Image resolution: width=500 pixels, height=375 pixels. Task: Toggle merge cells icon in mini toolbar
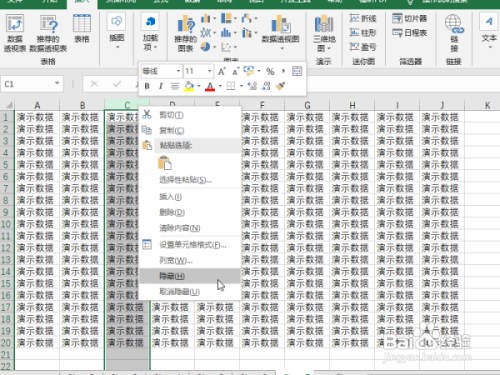tap(297, 71)
